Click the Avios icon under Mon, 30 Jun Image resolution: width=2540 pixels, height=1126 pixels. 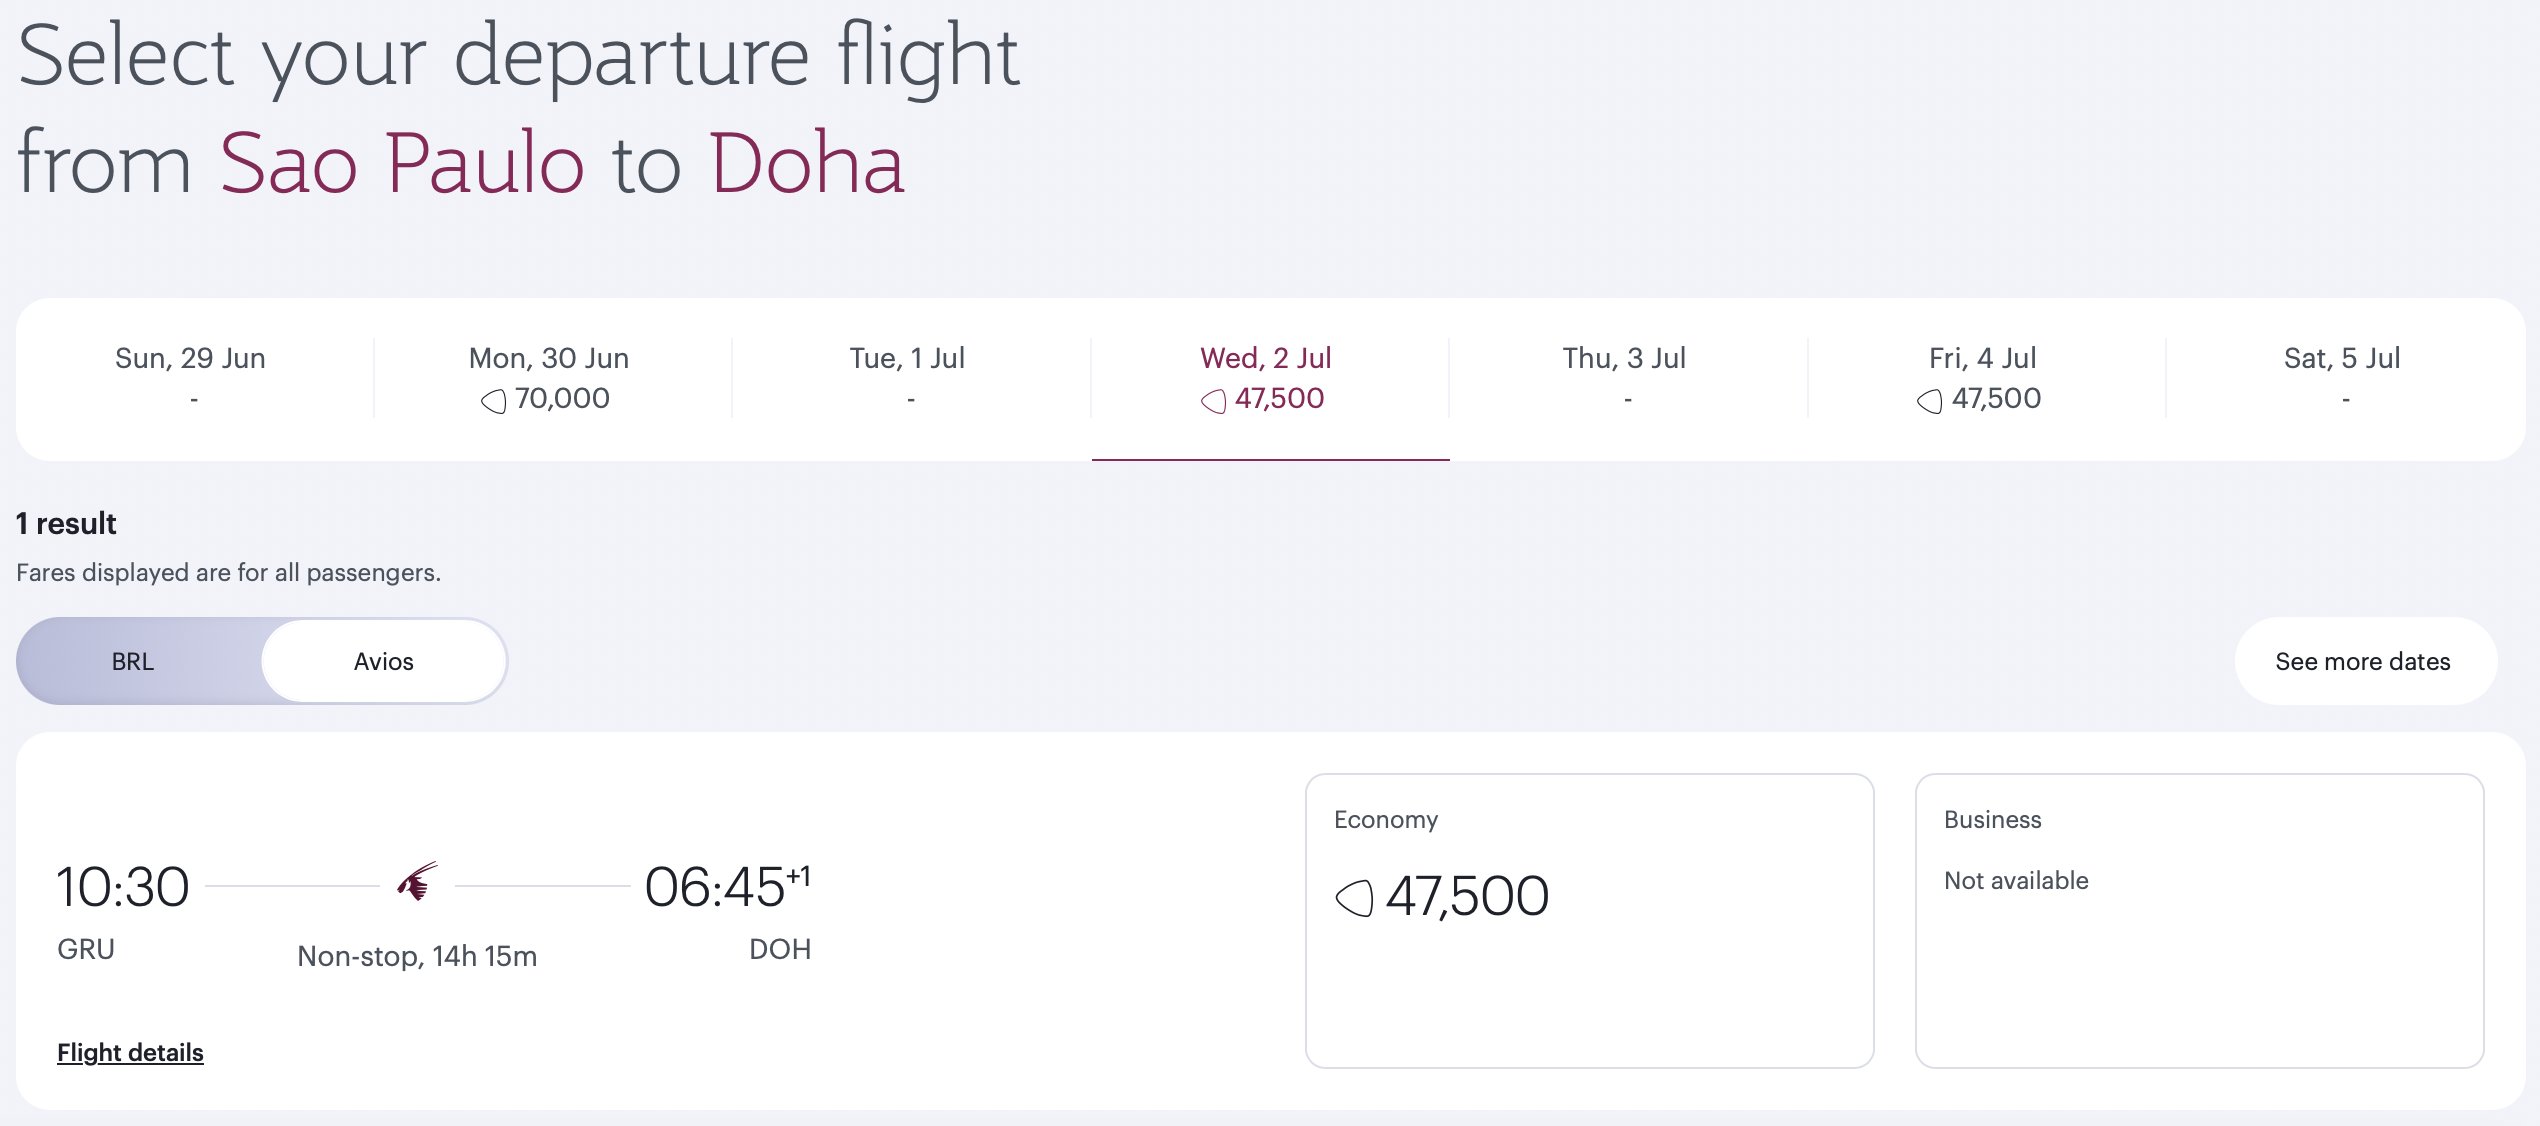[x=494, y=401]
